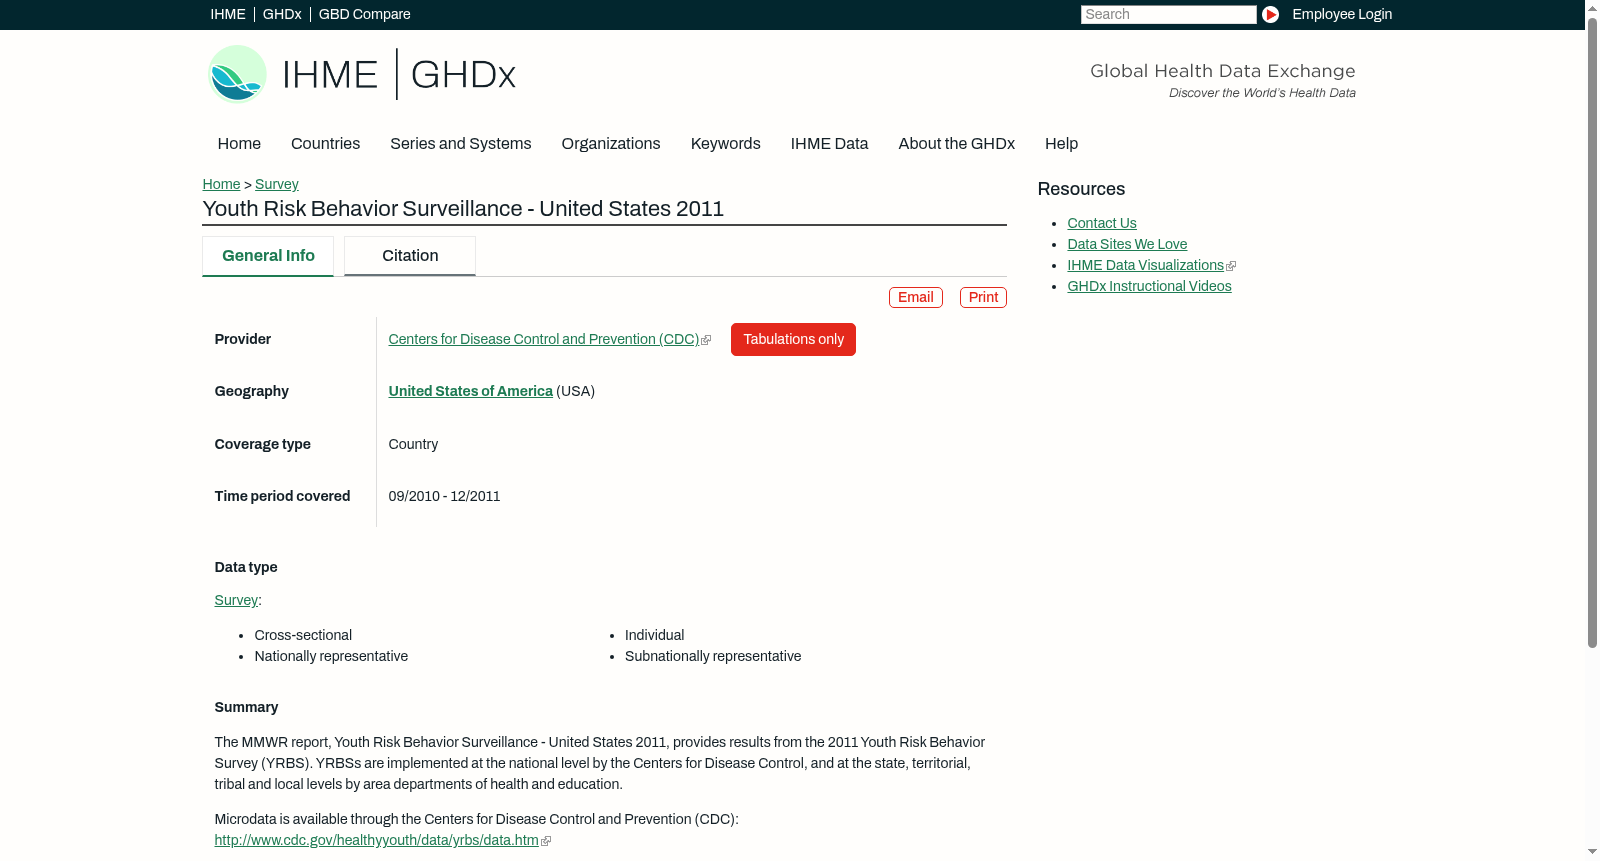This screenshot has width=1600, height=861.
Task: Click the 'Cross-sectional' list item
Action: [x=303, y=635]
